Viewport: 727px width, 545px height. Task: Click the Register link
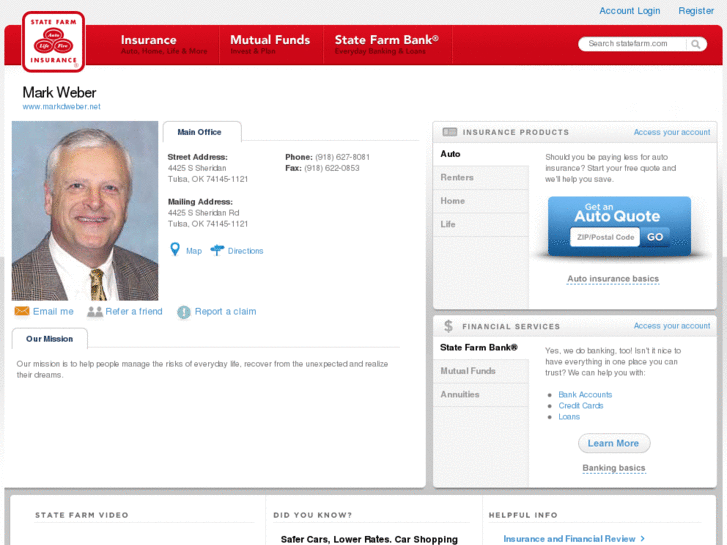point(696,11)
